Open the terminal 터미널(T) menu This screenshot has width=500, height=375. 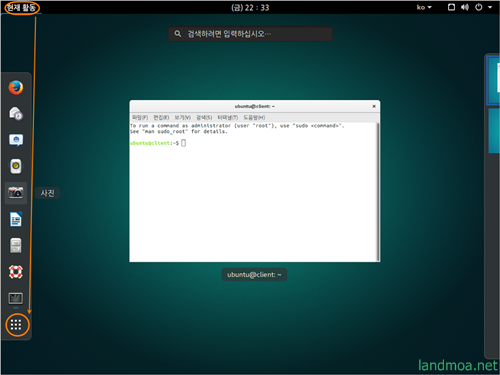coord(228,117)
